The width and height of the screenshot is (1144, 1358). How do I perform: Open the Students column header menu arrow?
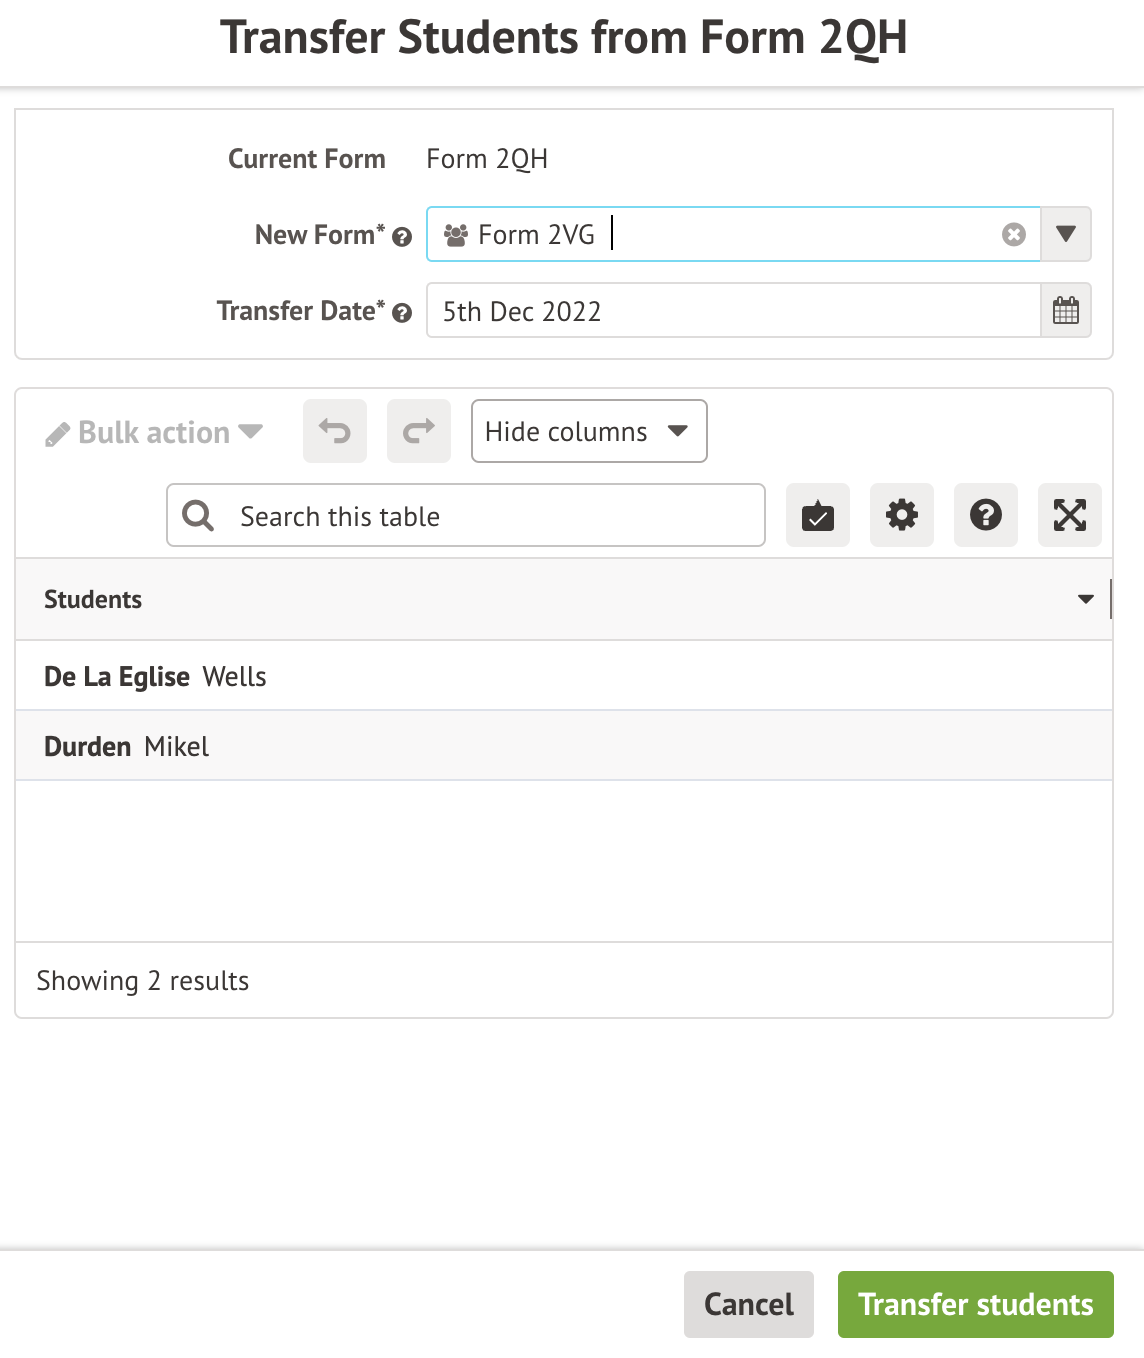click(x=1085, y=600)
